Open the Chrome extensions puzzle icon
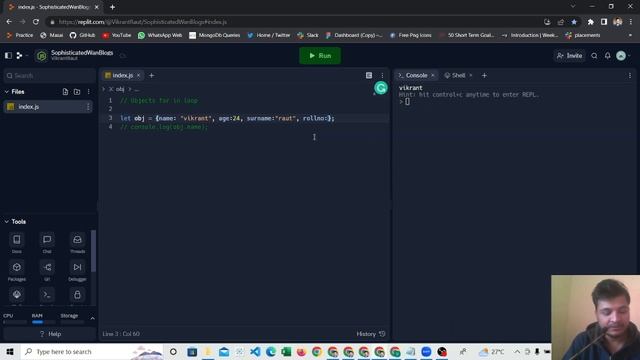 click(x=591, y=22)
